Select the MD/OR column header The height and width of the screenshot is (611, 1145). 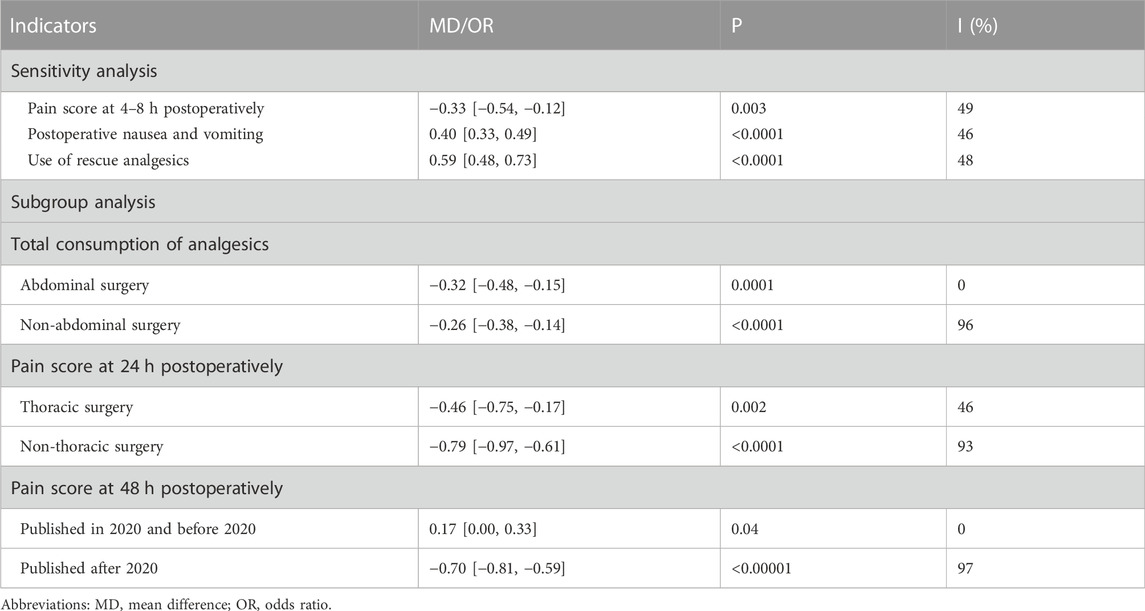(x=462, y=26)
